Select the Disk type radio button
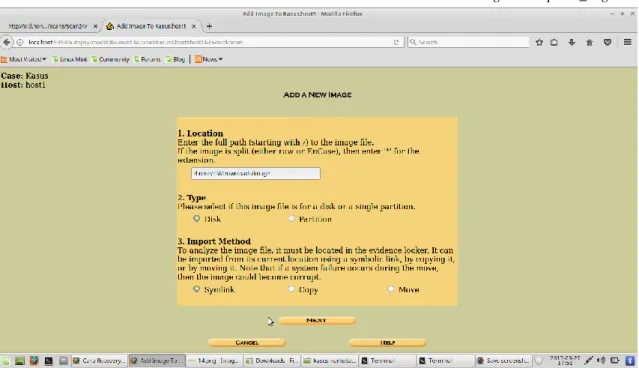 click(196, 218)
